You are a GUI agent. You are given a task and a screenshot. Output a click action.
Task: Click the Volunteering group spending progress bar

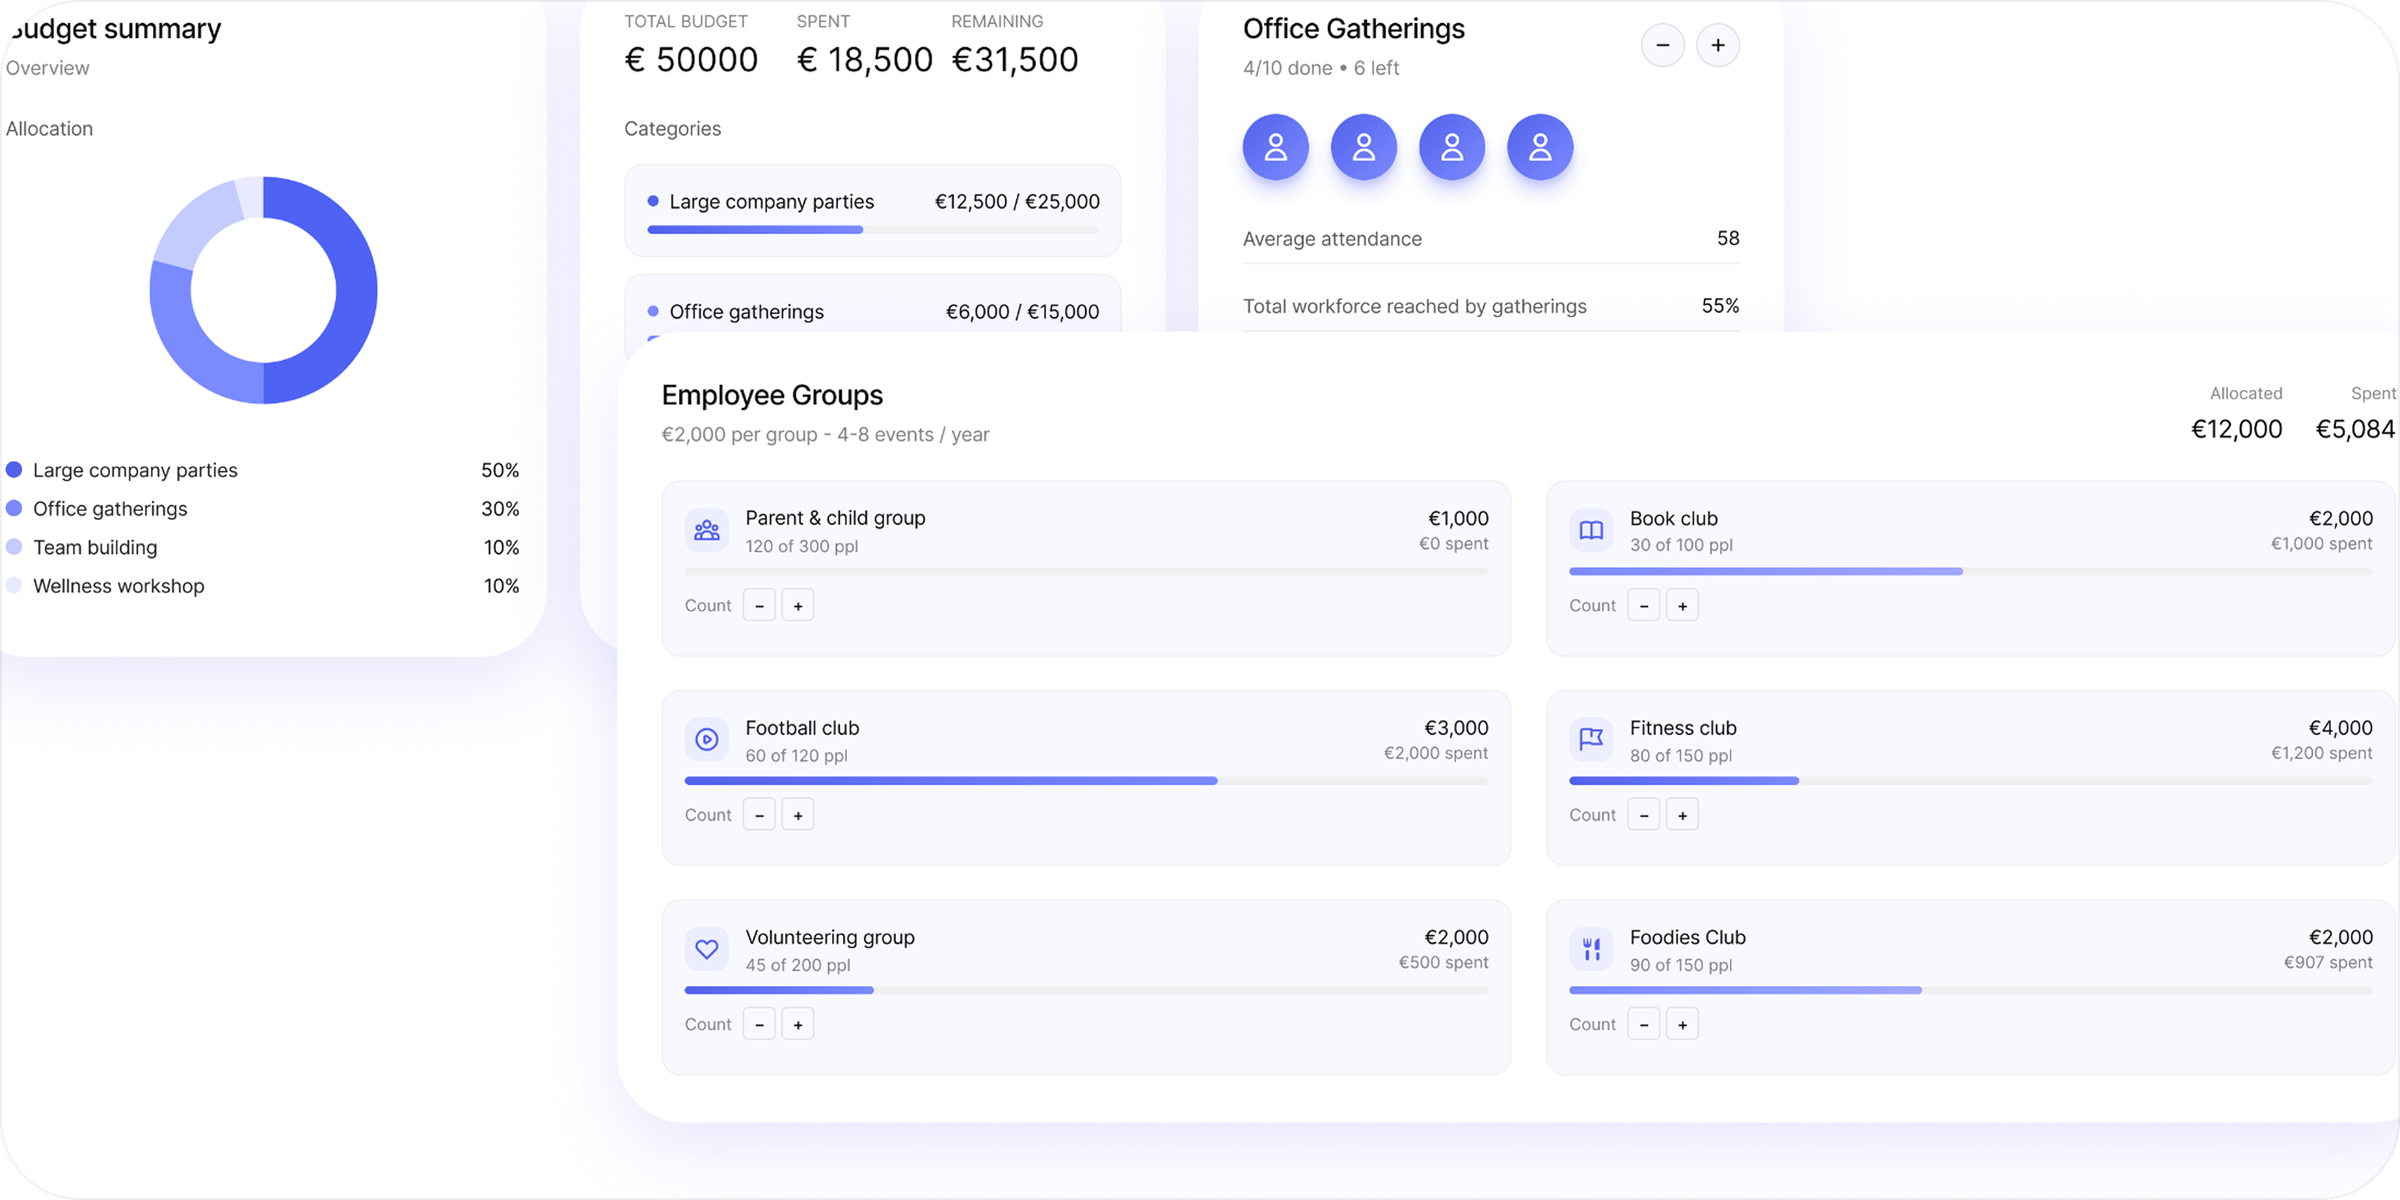pos(1086,990)
